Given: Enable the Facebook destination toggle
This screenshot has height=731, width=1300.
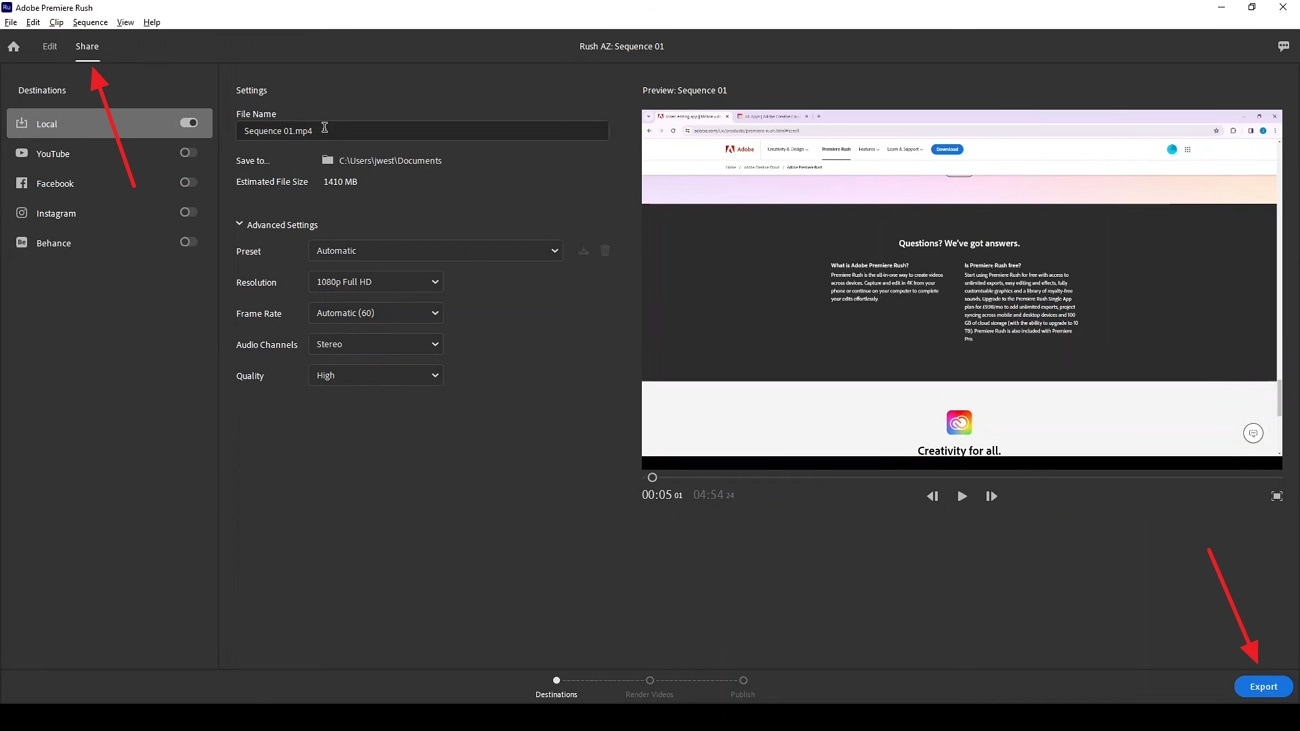Looking at the screenshot, I should [x=187, y=182].
